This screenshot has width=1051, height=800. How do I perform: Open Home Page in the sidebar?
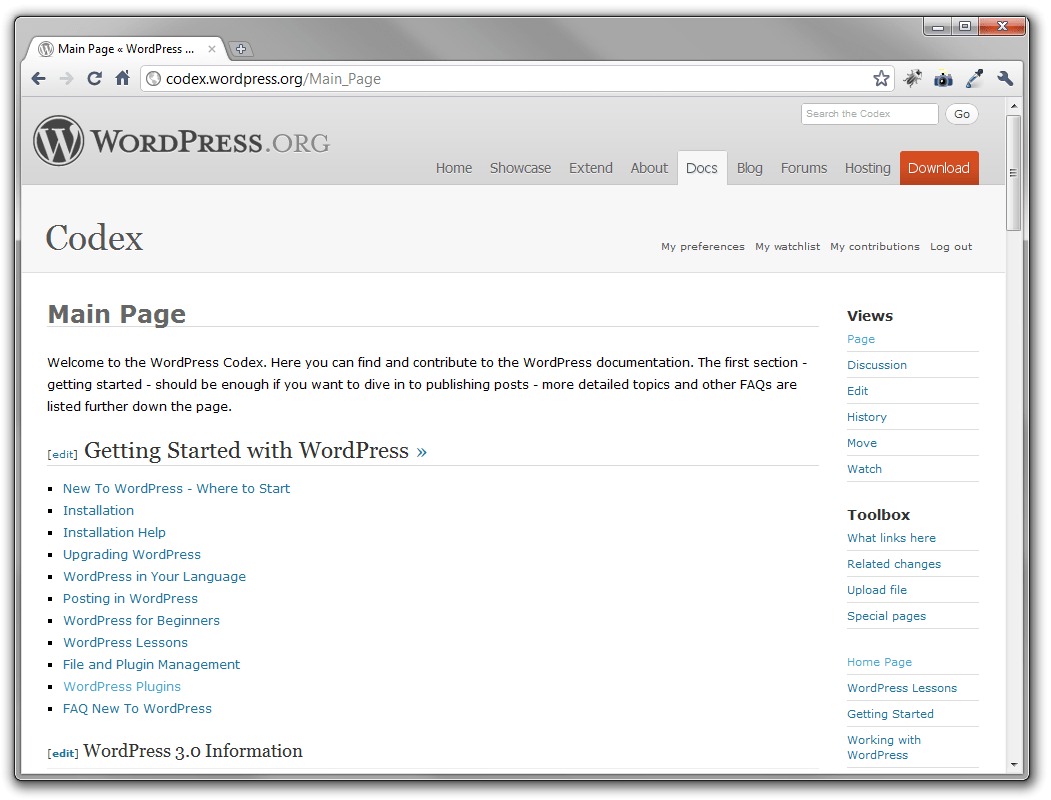click(879, 662)
